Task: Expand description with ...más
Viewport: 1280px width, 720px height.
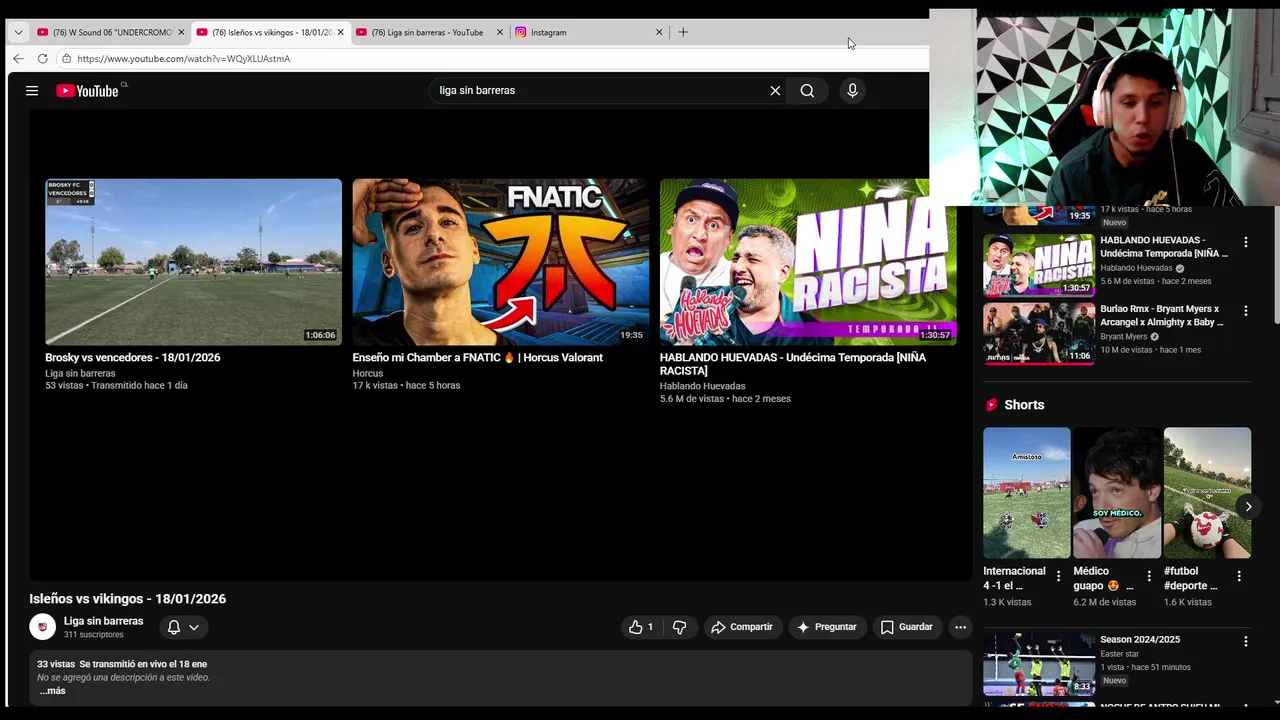Action: tap(52, 691)
